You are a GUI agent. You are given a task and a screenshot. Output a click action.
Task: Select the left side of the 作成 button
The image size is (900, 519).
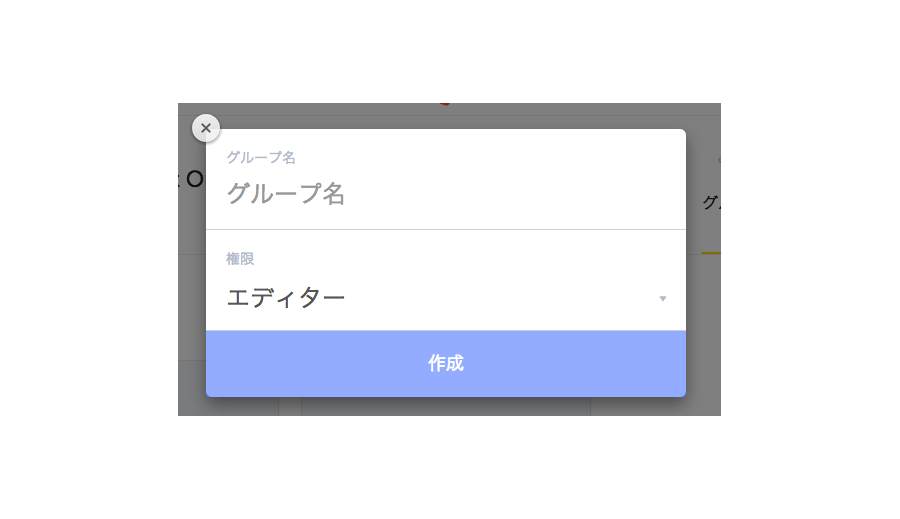[x=317, y=363]
